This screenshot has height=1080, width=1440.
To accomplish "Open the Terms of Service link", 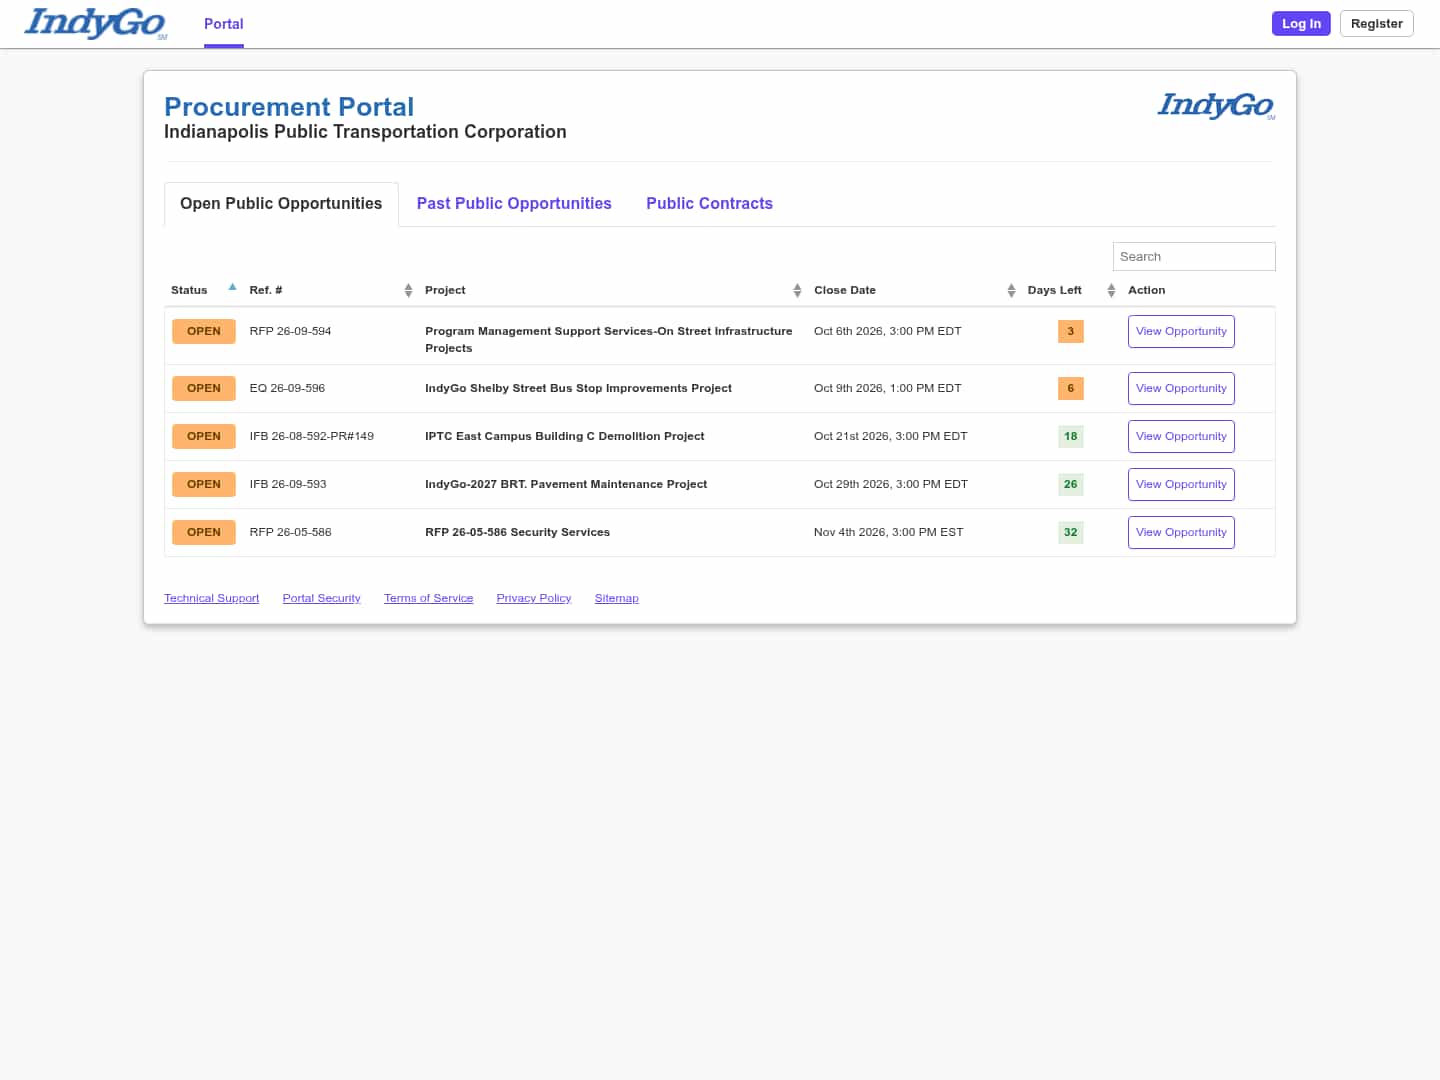I will click(x=428, y=598).
